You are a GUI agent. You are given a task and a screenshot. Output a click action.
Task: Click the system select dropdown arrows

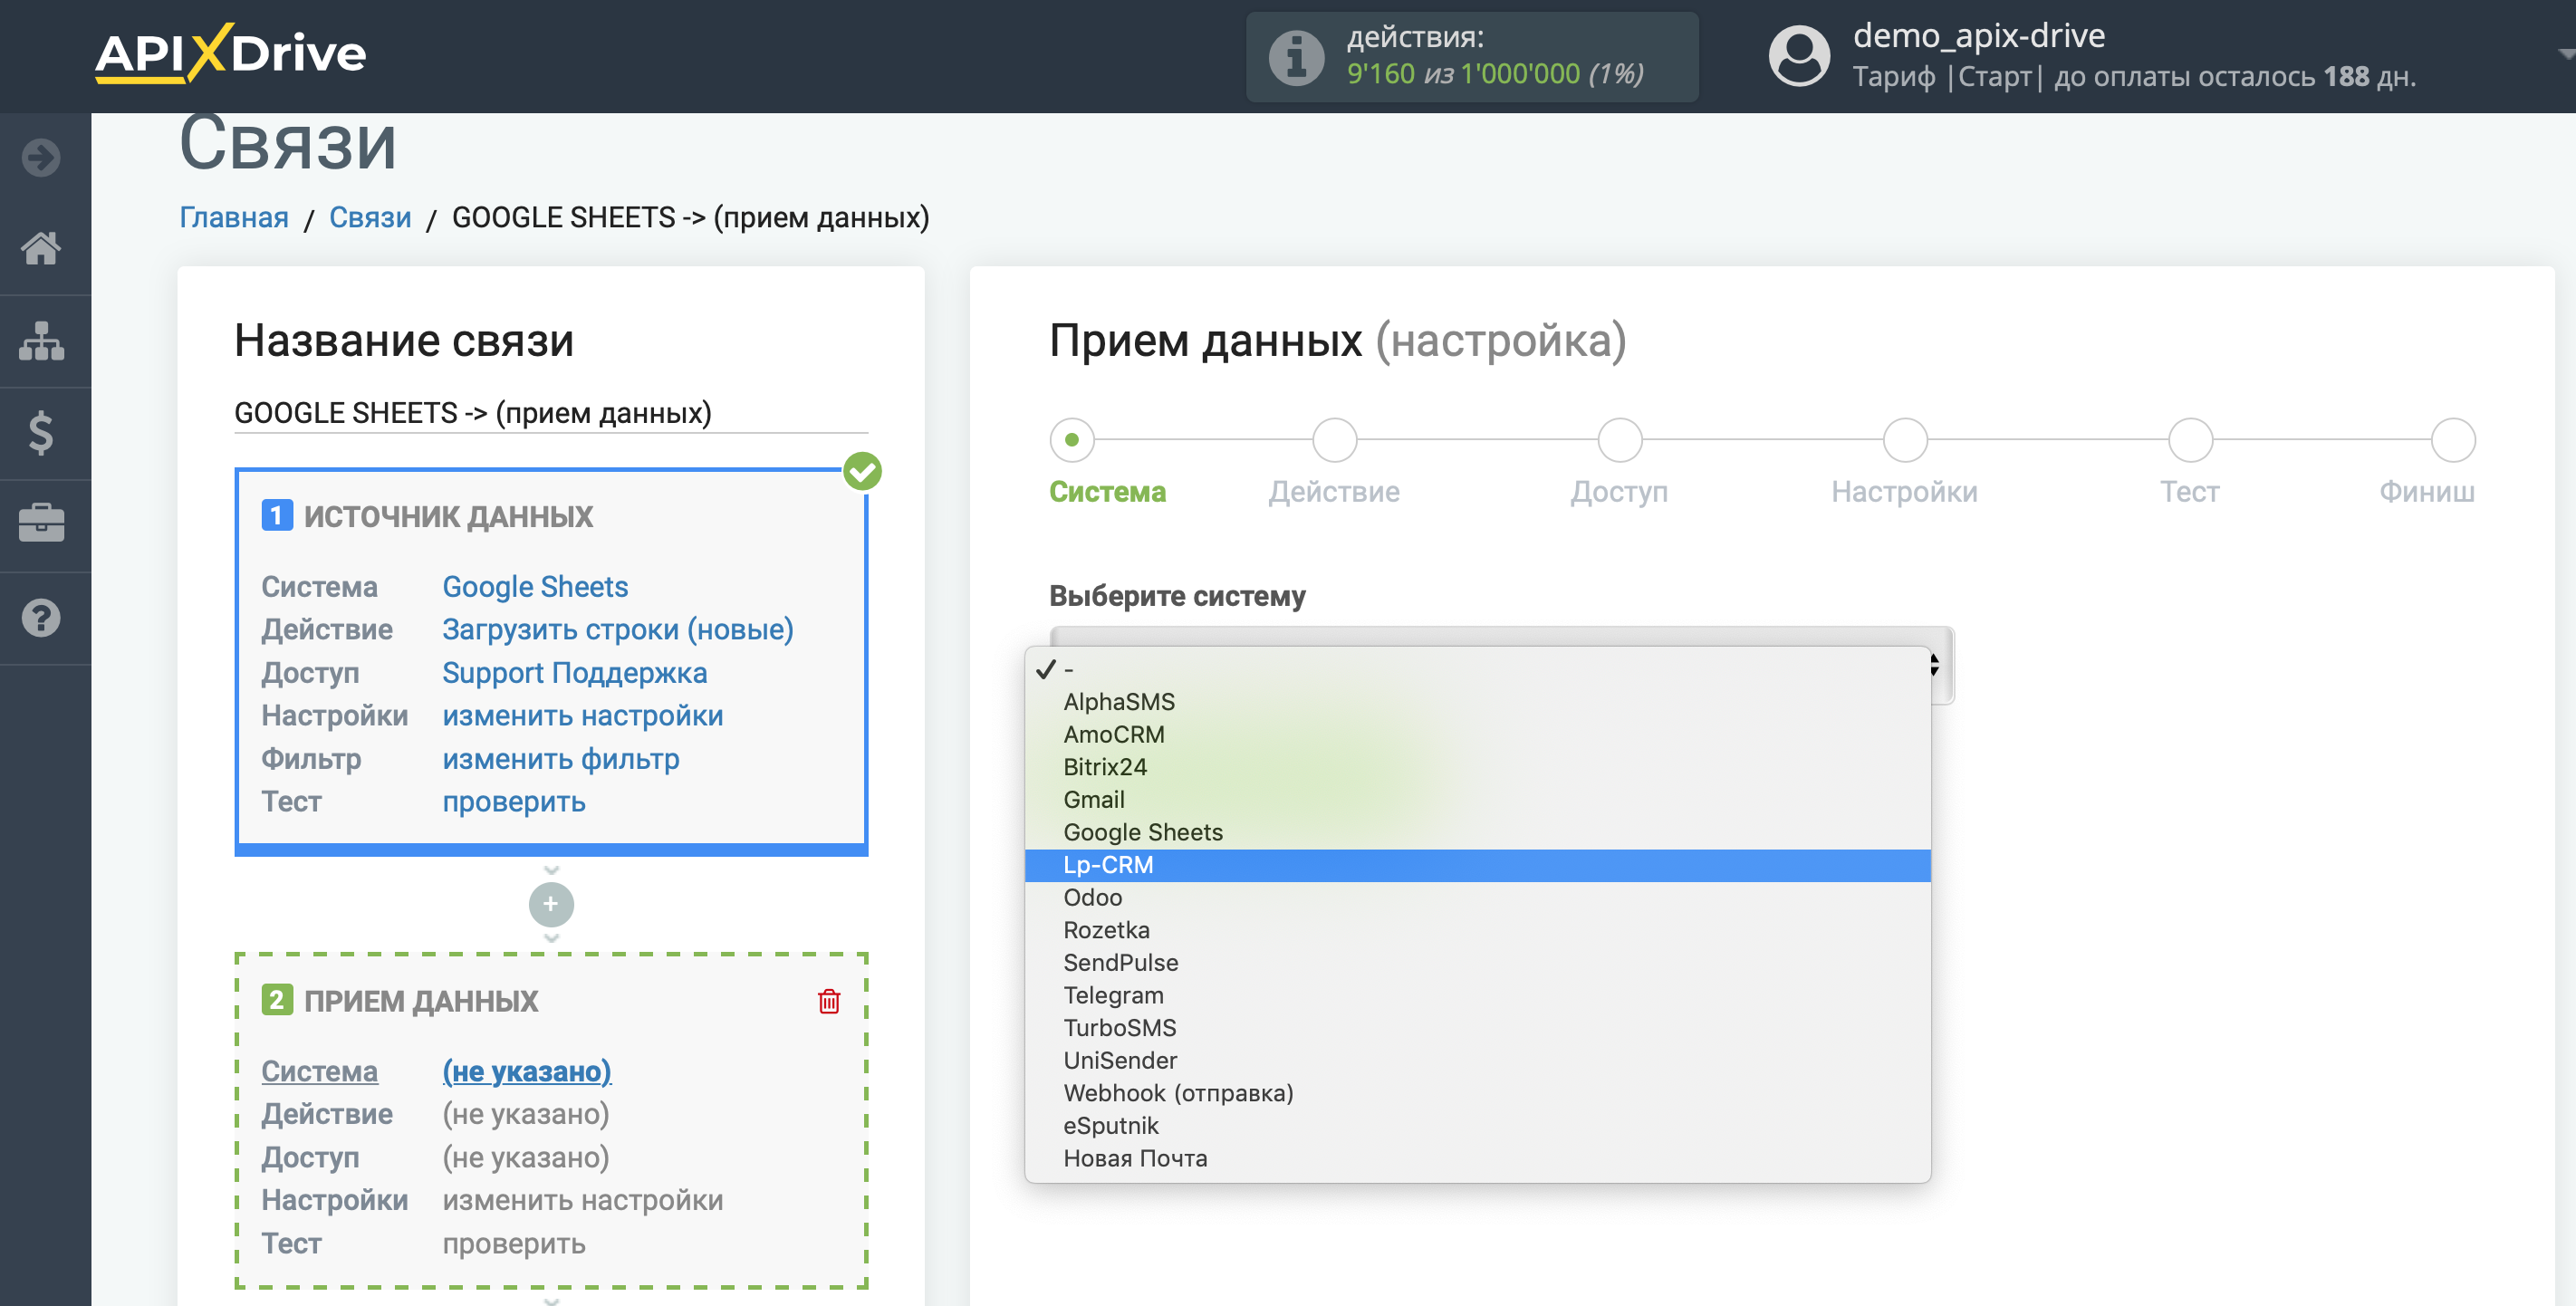pos(1935,665)
